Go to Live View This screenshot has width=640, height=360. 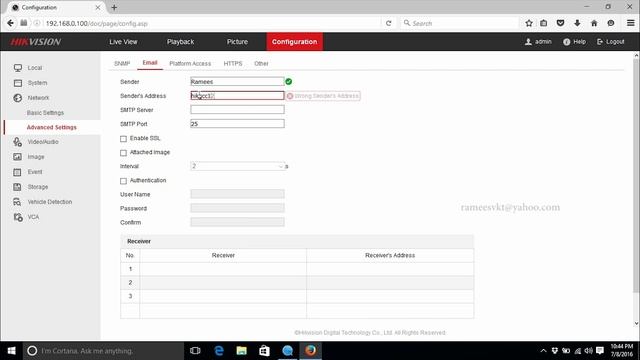(123, 42)
